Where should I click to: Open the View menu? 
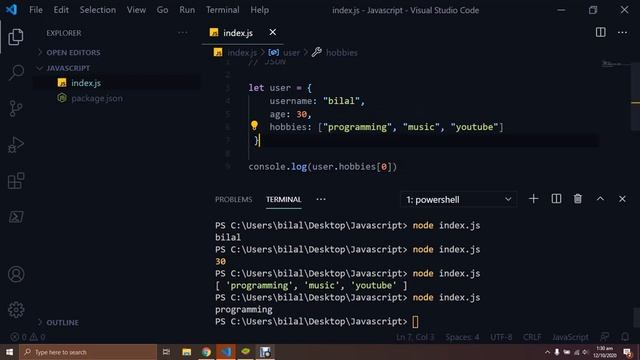click(x=136, y=10)
